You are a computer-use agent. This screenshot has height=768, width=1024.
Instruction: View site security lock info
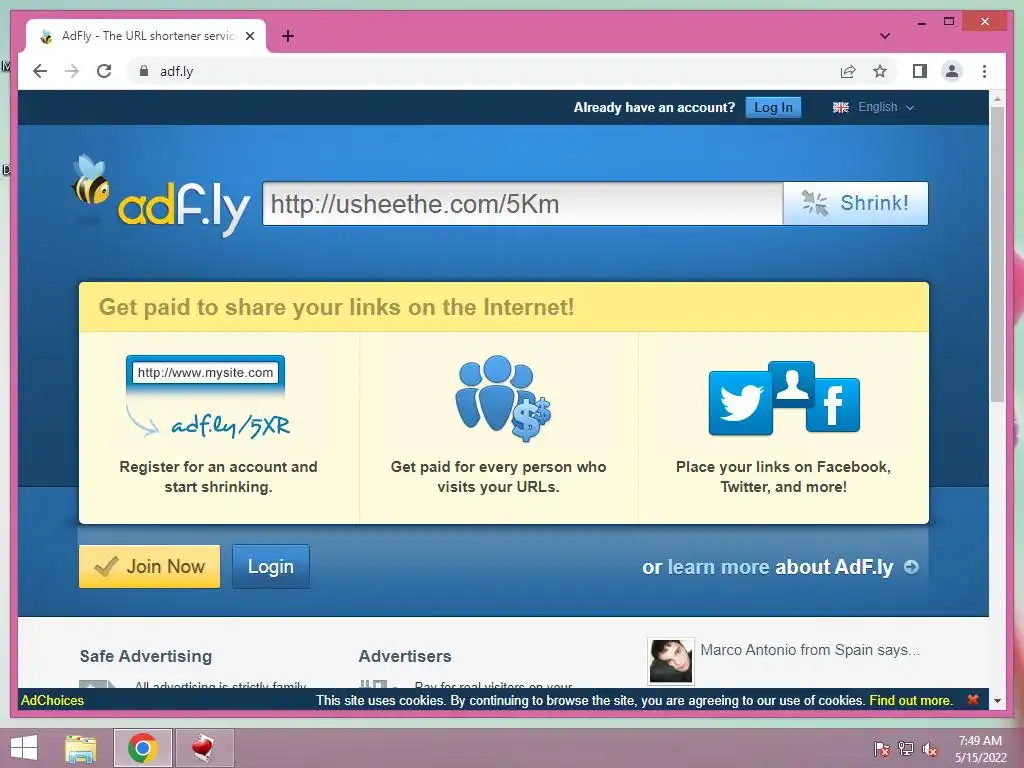tap(144, 71)
